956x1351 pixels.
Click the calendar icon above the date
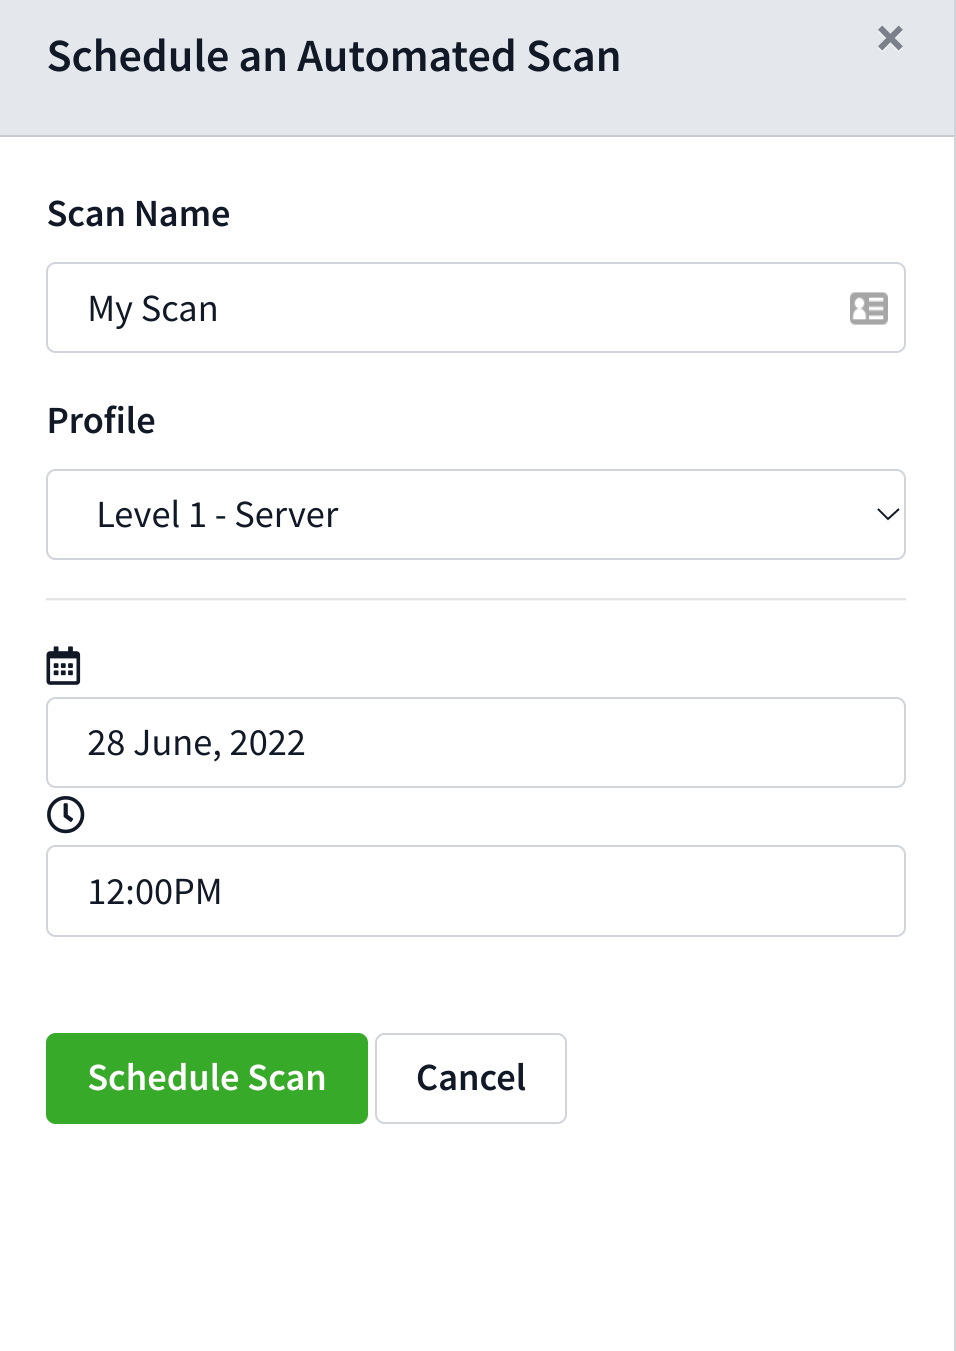(64, 666)
